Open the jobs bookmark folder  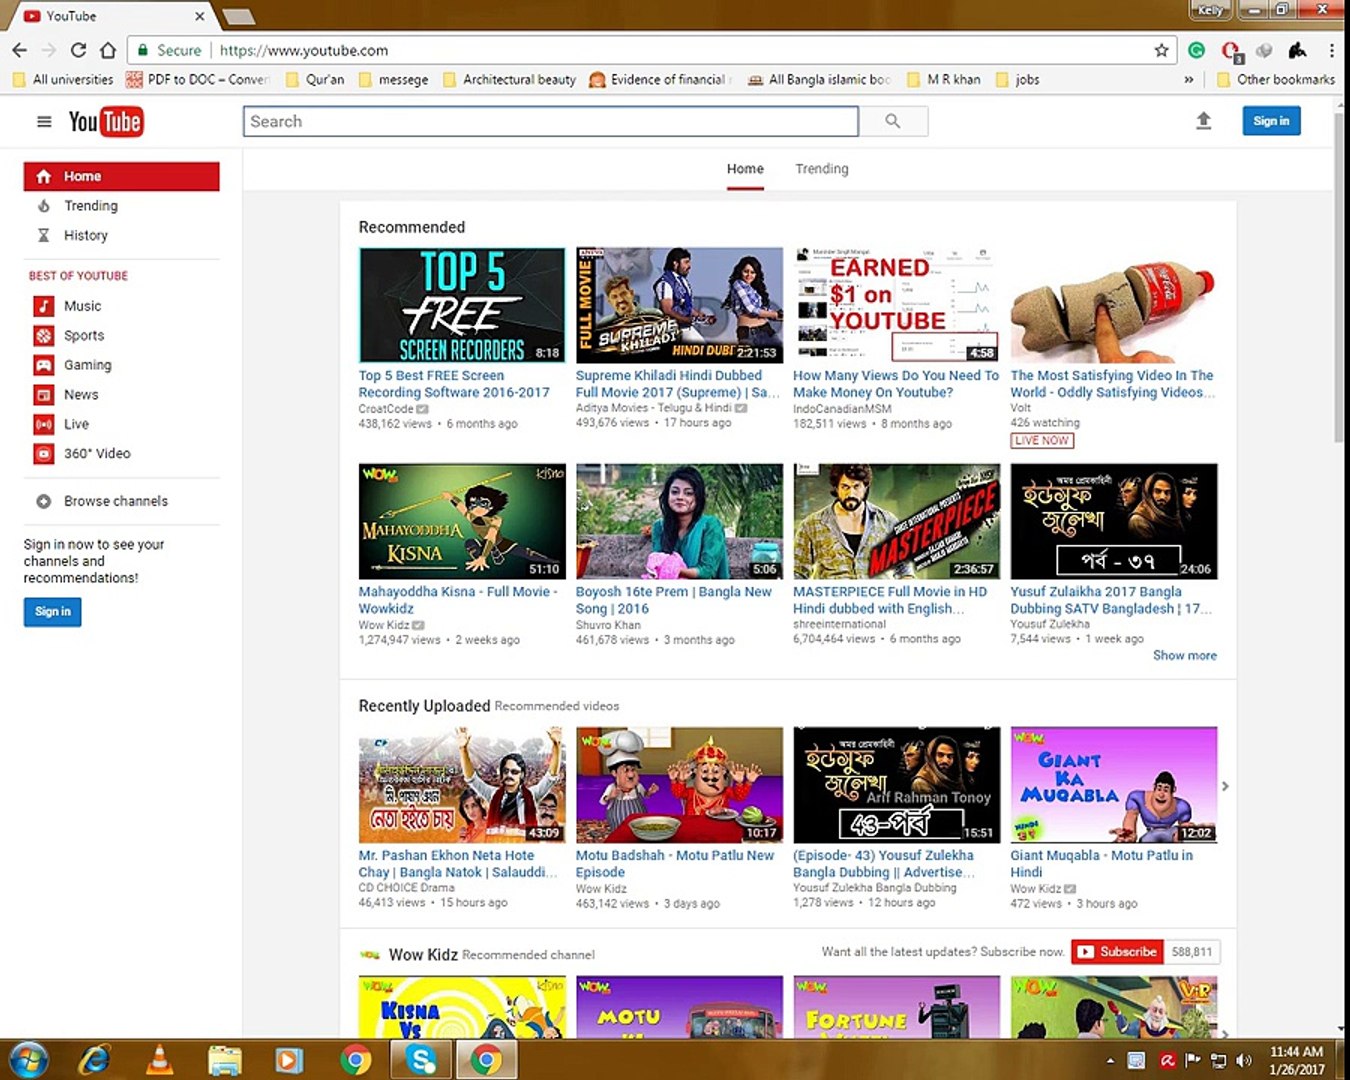1018,80
